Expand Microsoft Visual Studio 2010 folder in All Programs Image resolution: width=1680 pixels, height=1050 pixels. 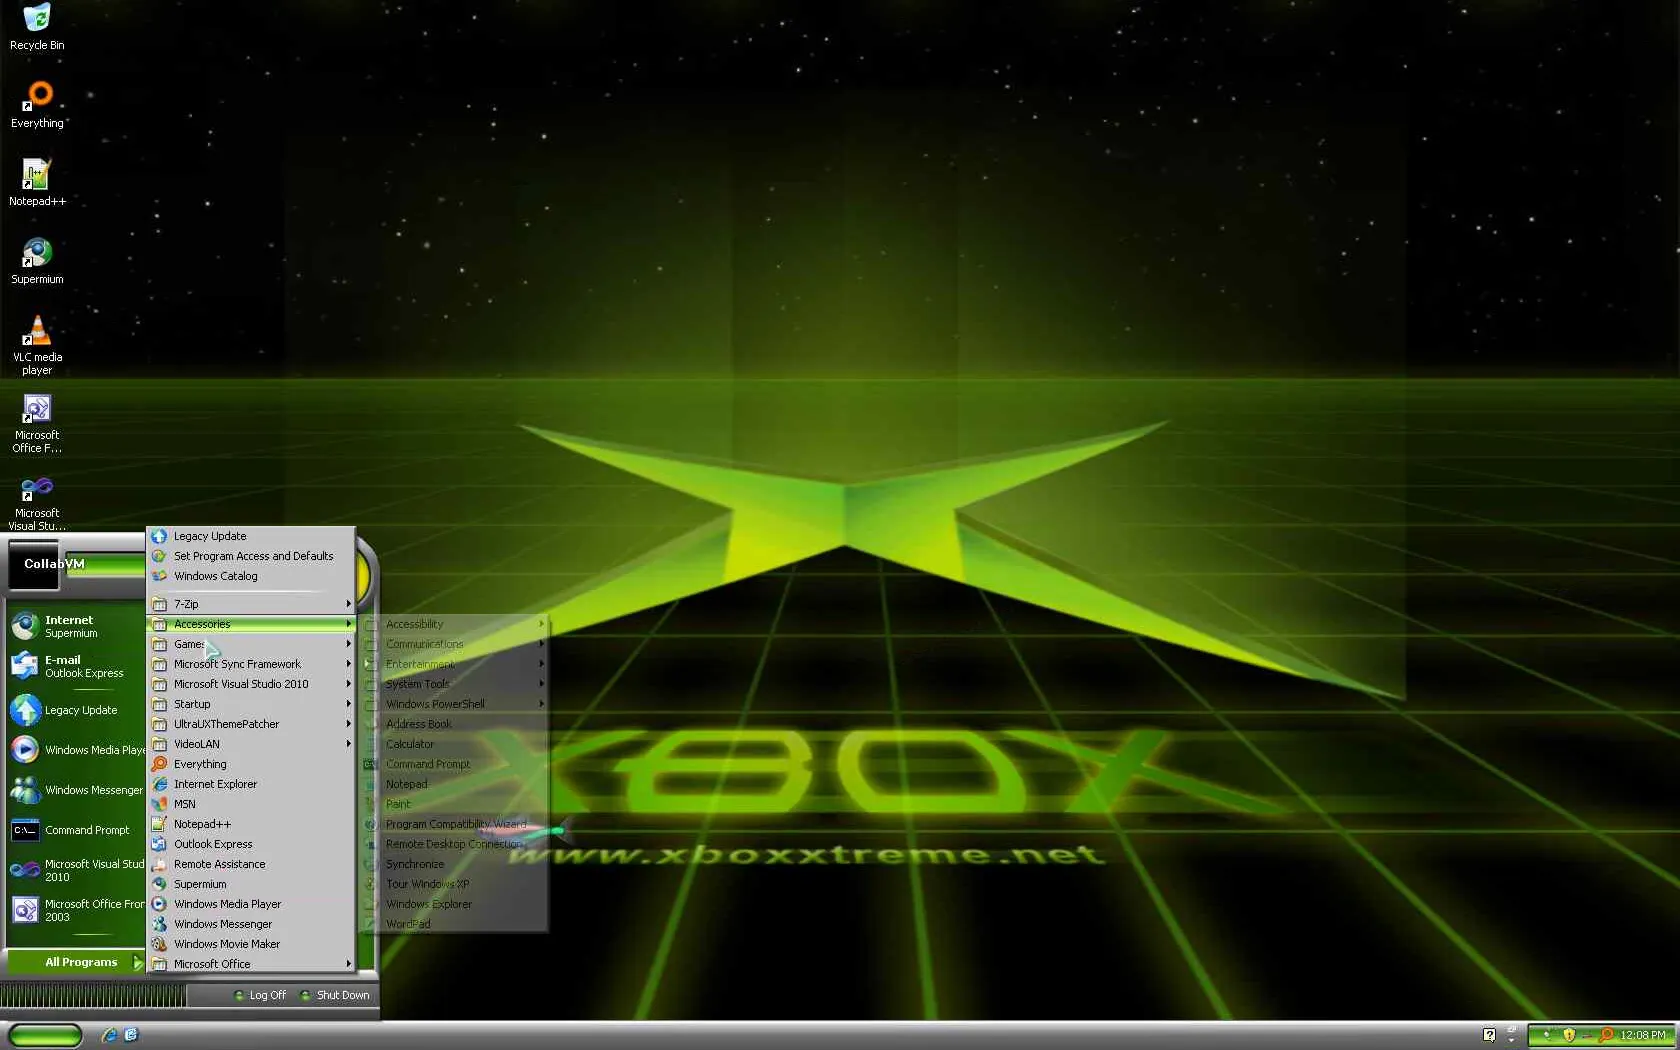pyautogui.click(x=251, y=684)
